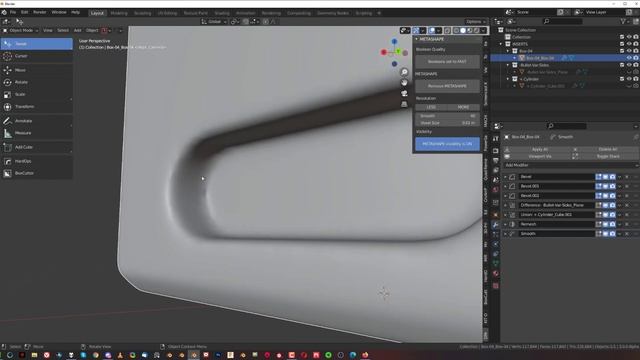Open the Modifiers wrench tab in Properties
The height and width of the screenshot is (360, 640).
pyautogui.click(x=495, y=224)
